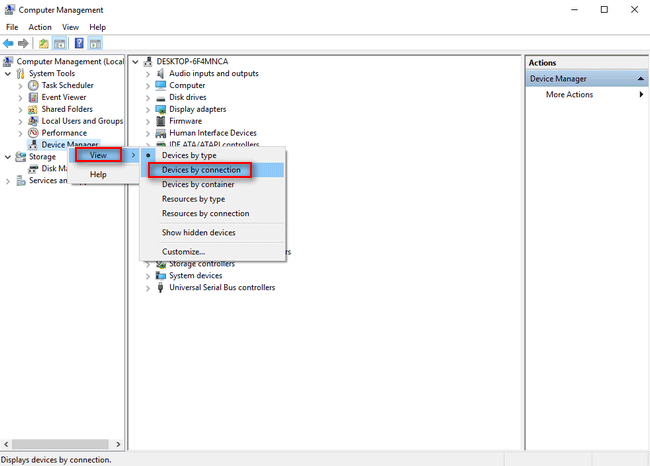Select the Devices by type radio option
This screenshot has width=650, height=466.
213,155
